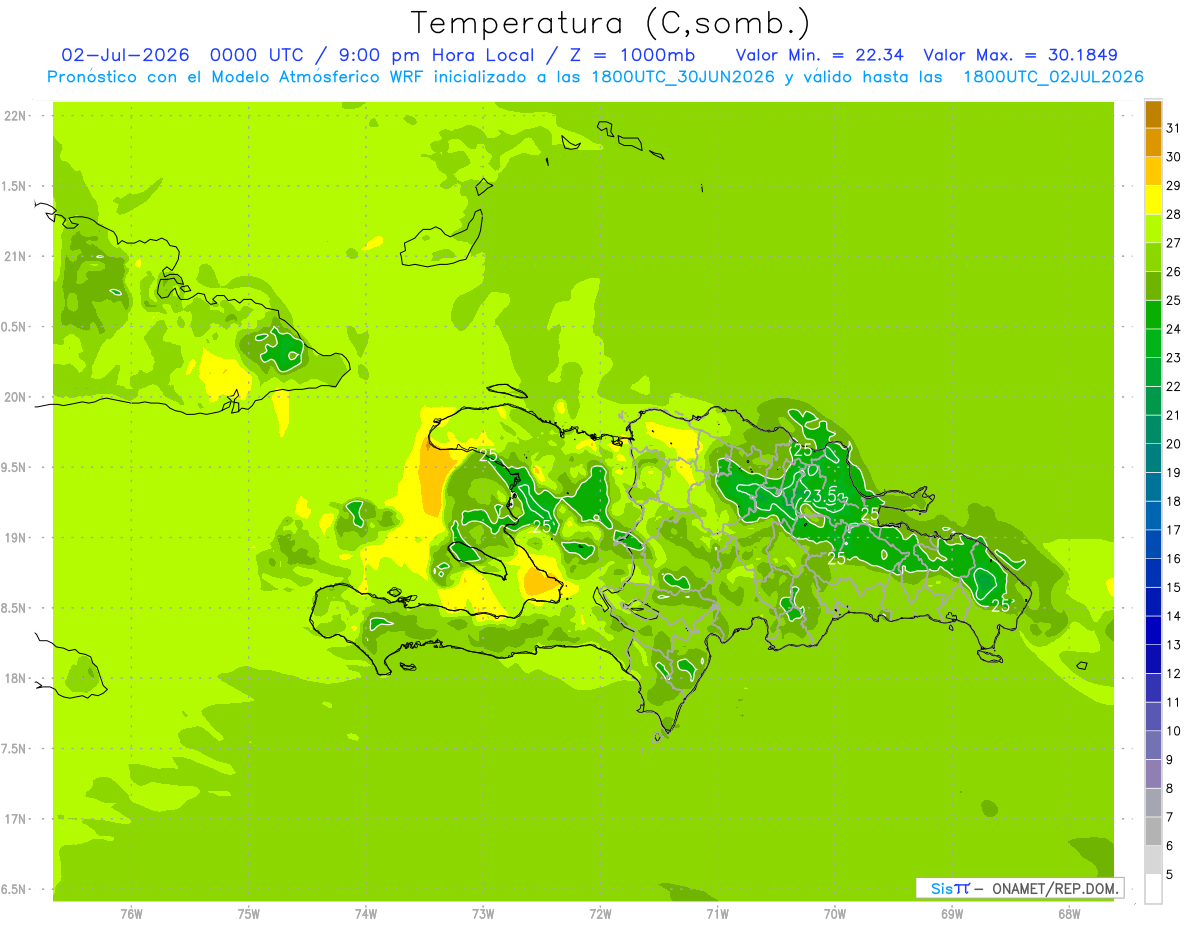Click purple legend swatch between 9 and 10
Screen dimensions: 1200x927
(x=1153, y=745)
